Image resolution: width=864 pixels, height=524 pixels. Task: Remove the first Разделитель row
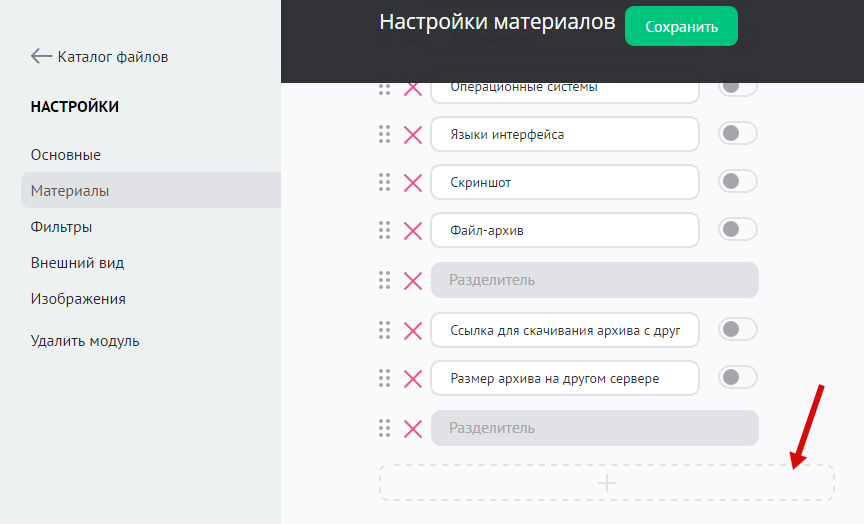point(412,280)
